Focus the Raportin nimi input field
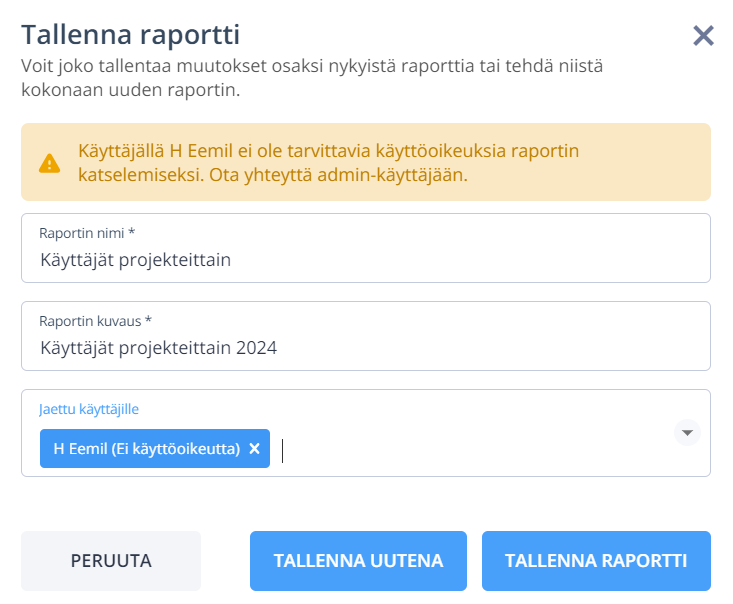This screenshot has height=604, width=733. 366,248
